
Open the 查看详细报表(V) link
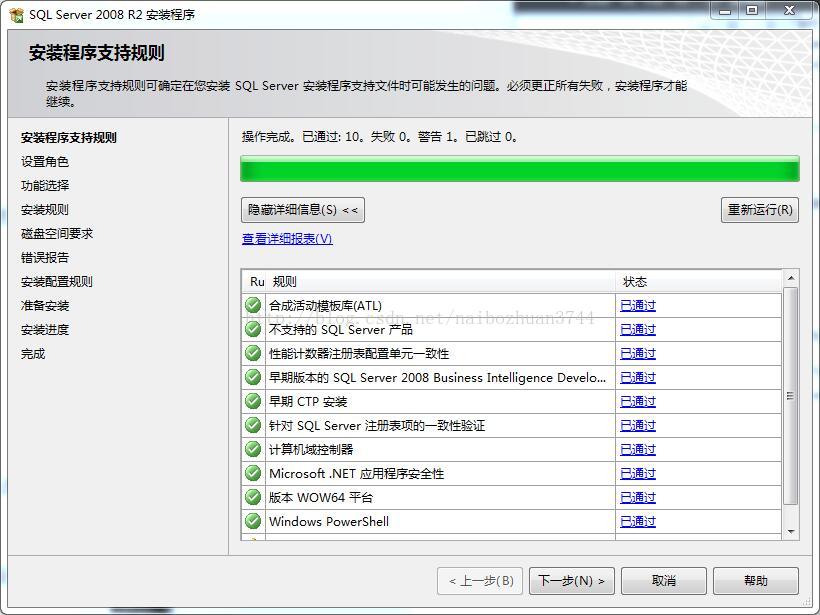point(287,239)
